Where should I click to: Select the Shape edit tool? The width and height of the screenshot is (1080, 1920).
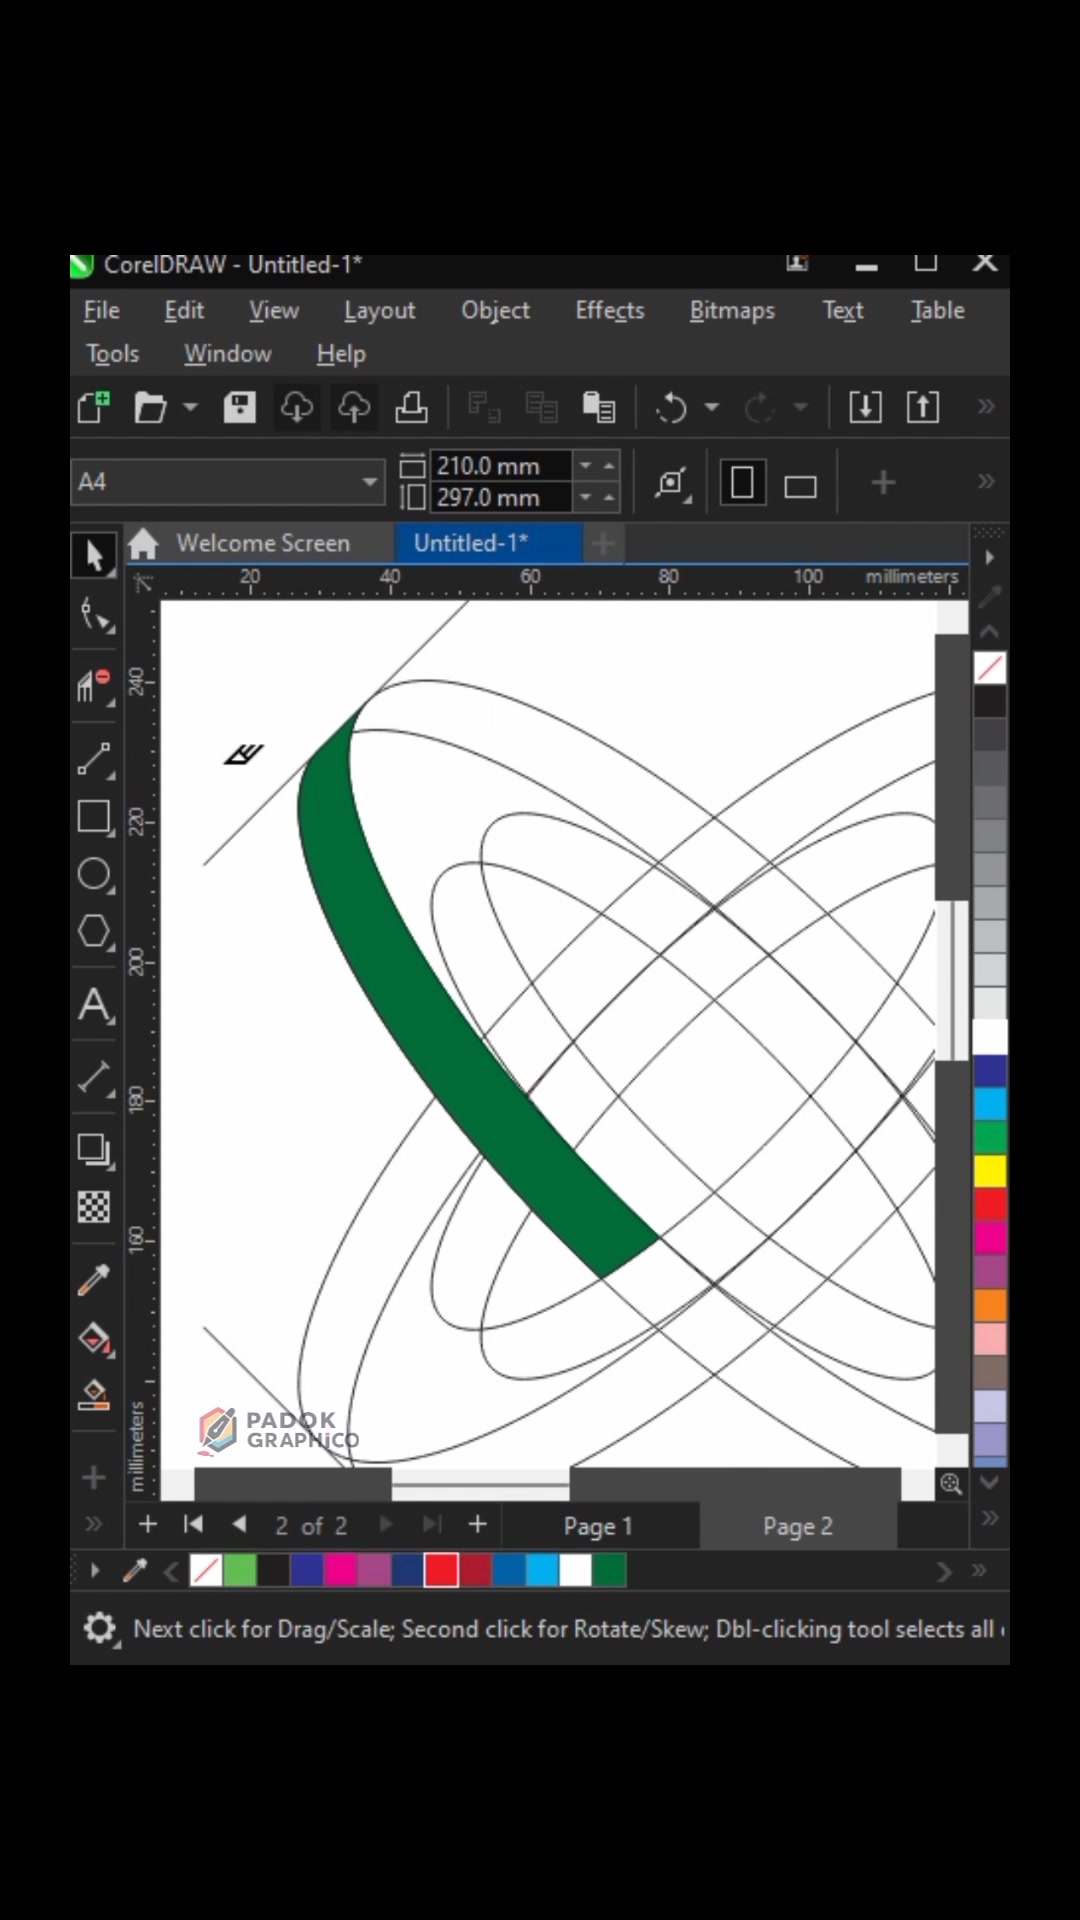(96, 615)
